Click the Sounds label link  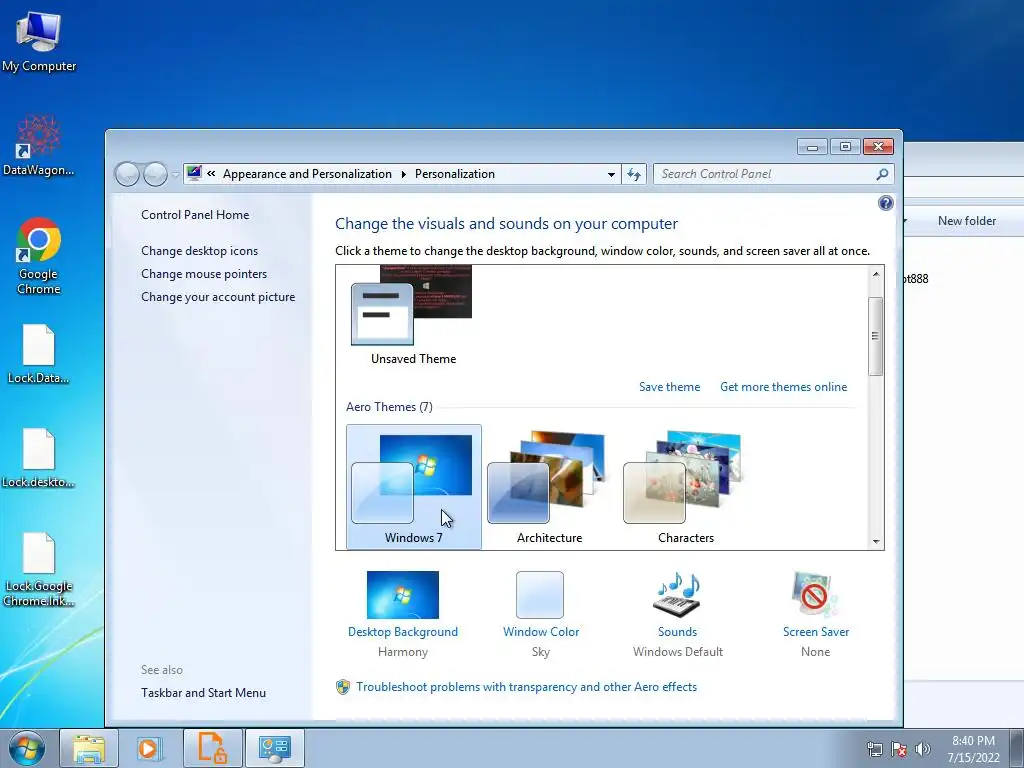click(677, 632)
